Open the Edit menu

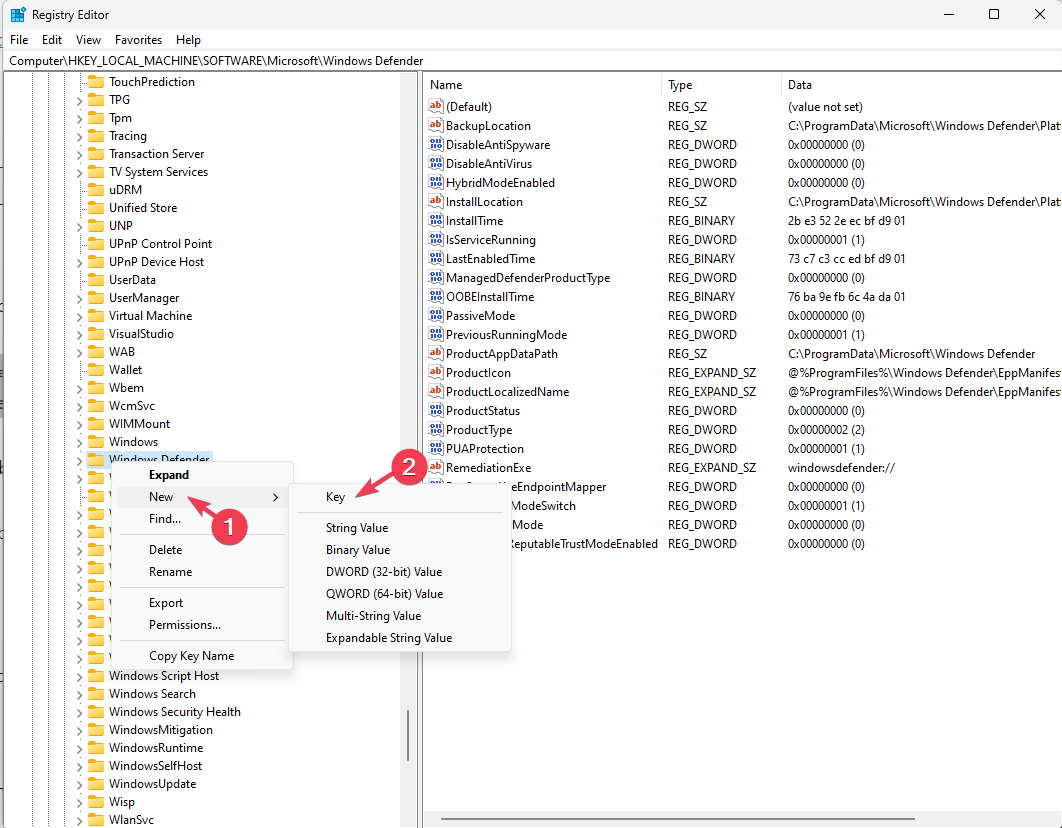click(51, 40)
